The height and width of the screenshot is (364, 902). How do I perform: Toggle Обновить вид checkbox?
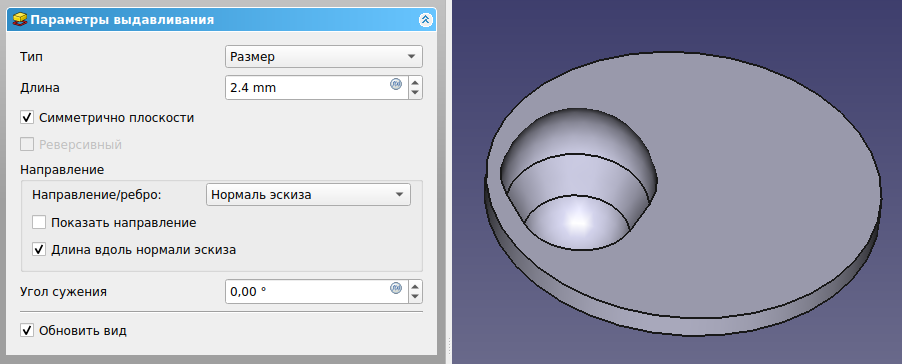click(x=27, y=331)
